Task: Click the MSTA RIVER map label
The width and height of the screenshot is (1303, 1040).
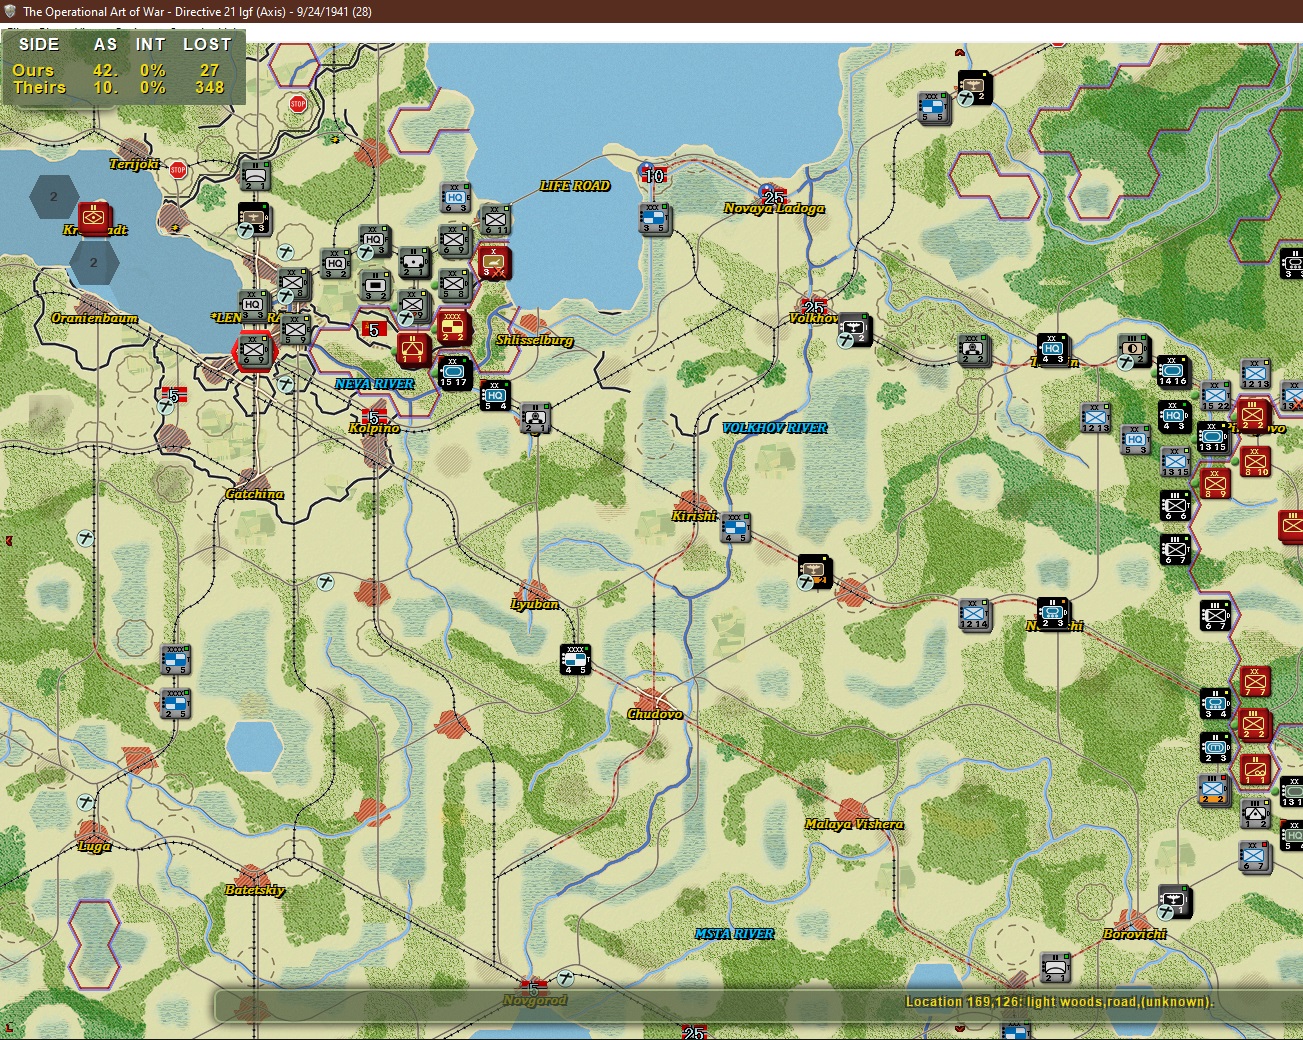Action: point(735,933)
